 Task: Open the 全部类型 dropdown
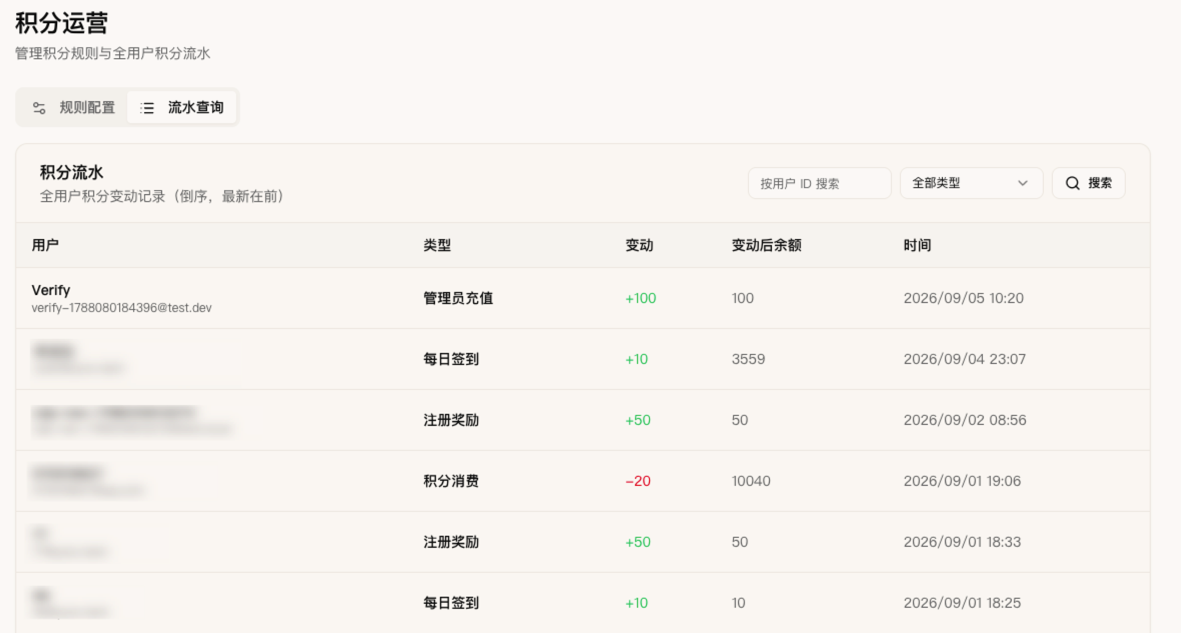[x=971, y=183]
